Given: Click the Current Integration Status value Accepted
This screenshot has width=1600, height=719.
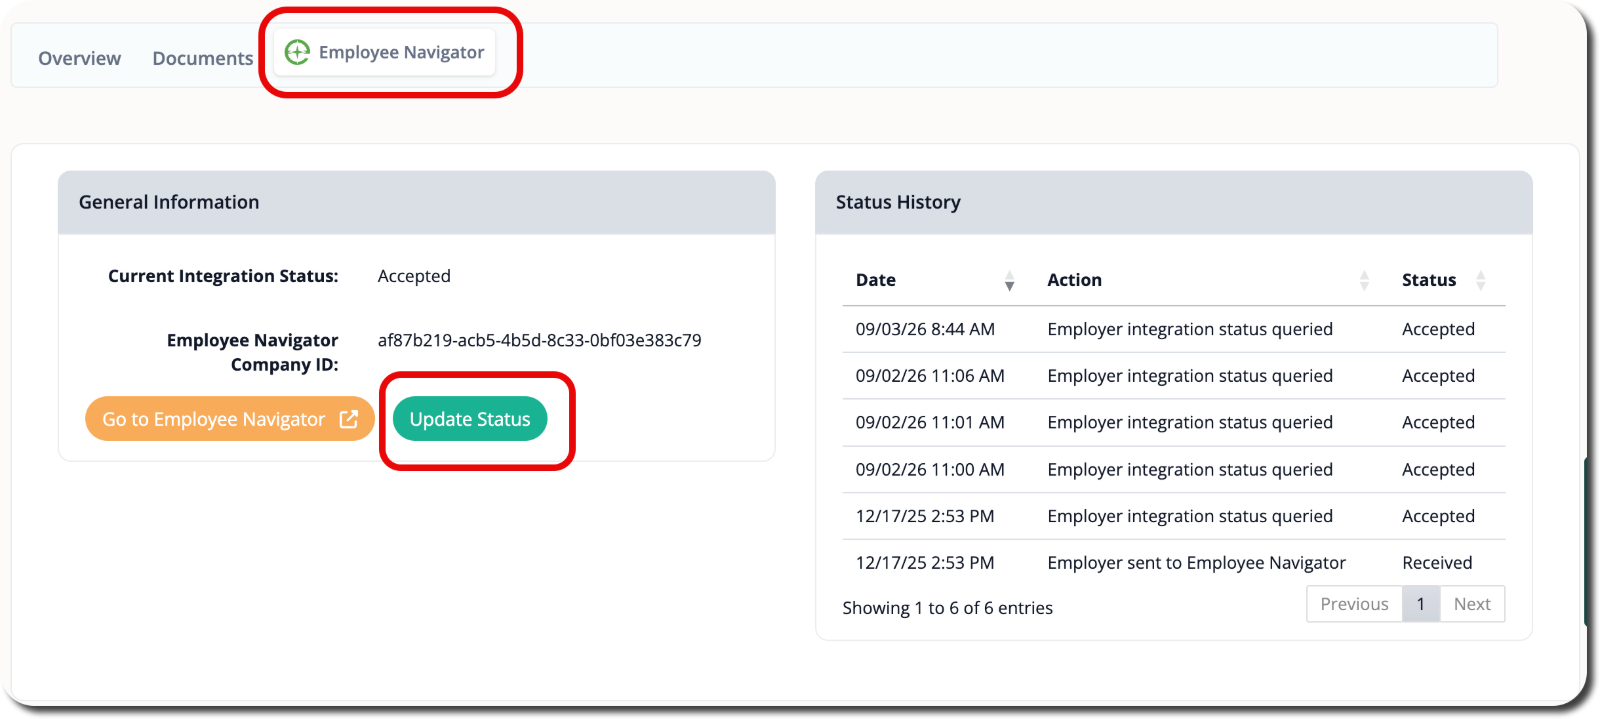Looking at the screenshot, I should [414, 276].
